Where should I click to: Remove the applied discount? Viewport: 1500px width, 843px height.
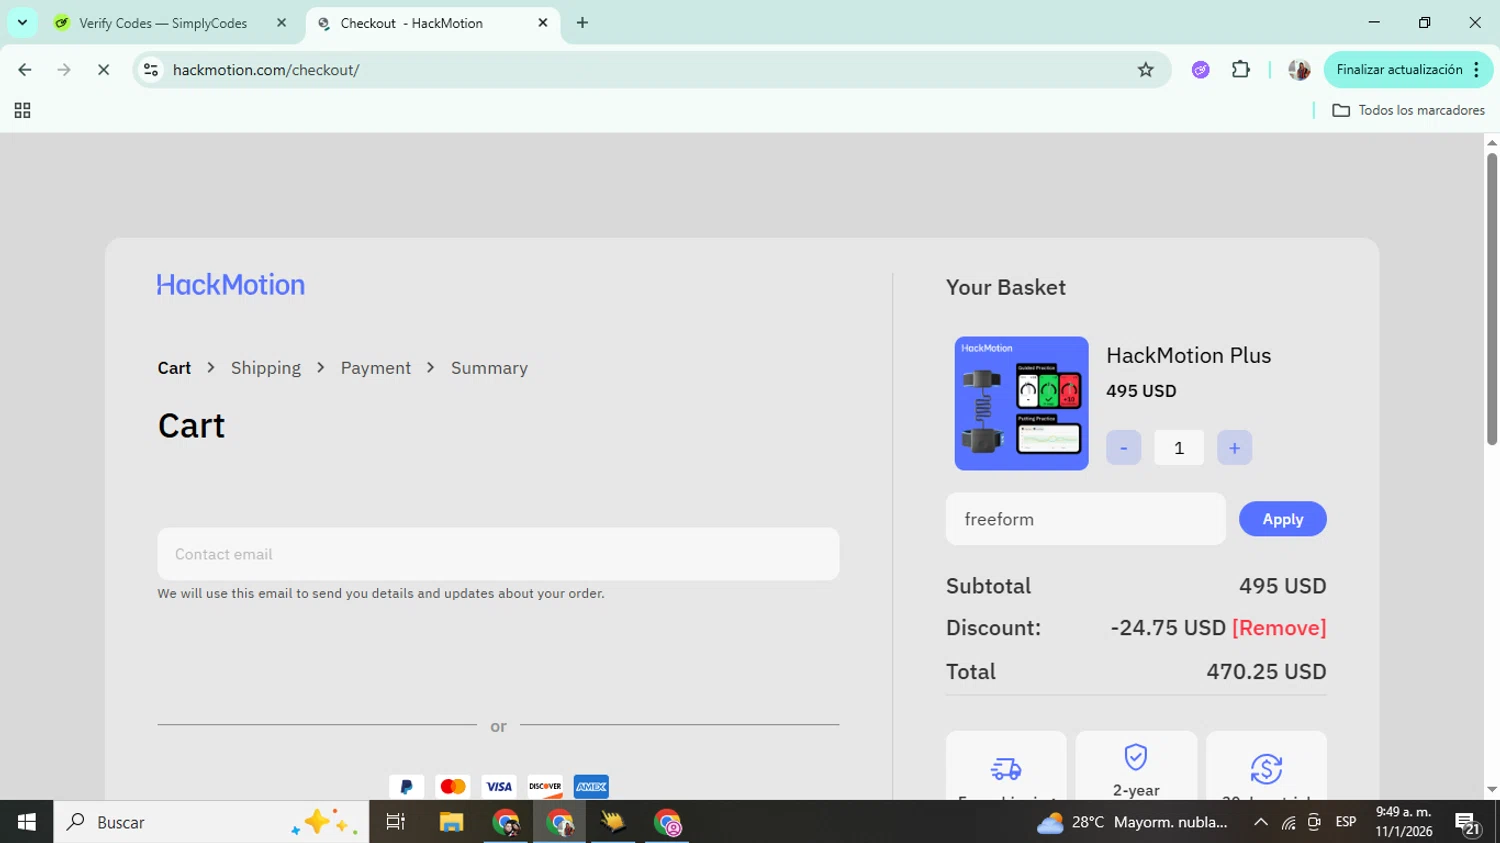click(1279, 628)
